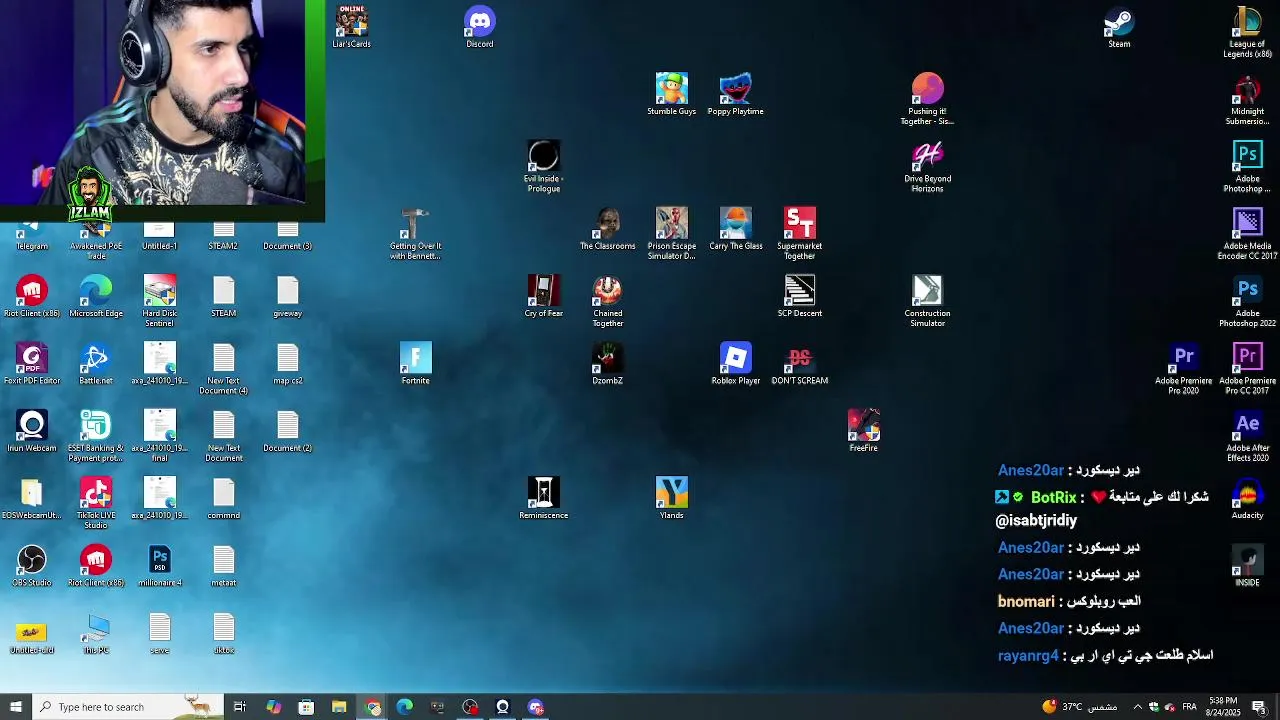The height and width of the screenshot is (720, 1280).
Task: Launch Adobe Media Encoder CC 2017
Action: pos(1247,234)
